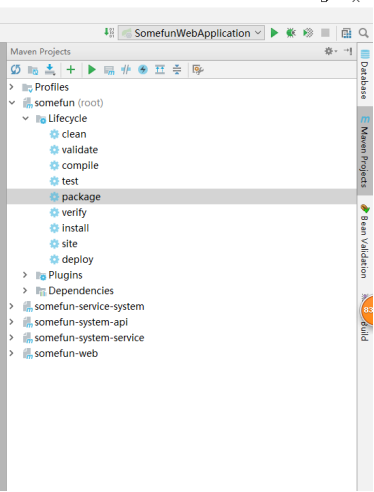This screenshot has width=374, height=492.
Task: Click Execute Maven Goal icon
Action: (x=109, y=70)
